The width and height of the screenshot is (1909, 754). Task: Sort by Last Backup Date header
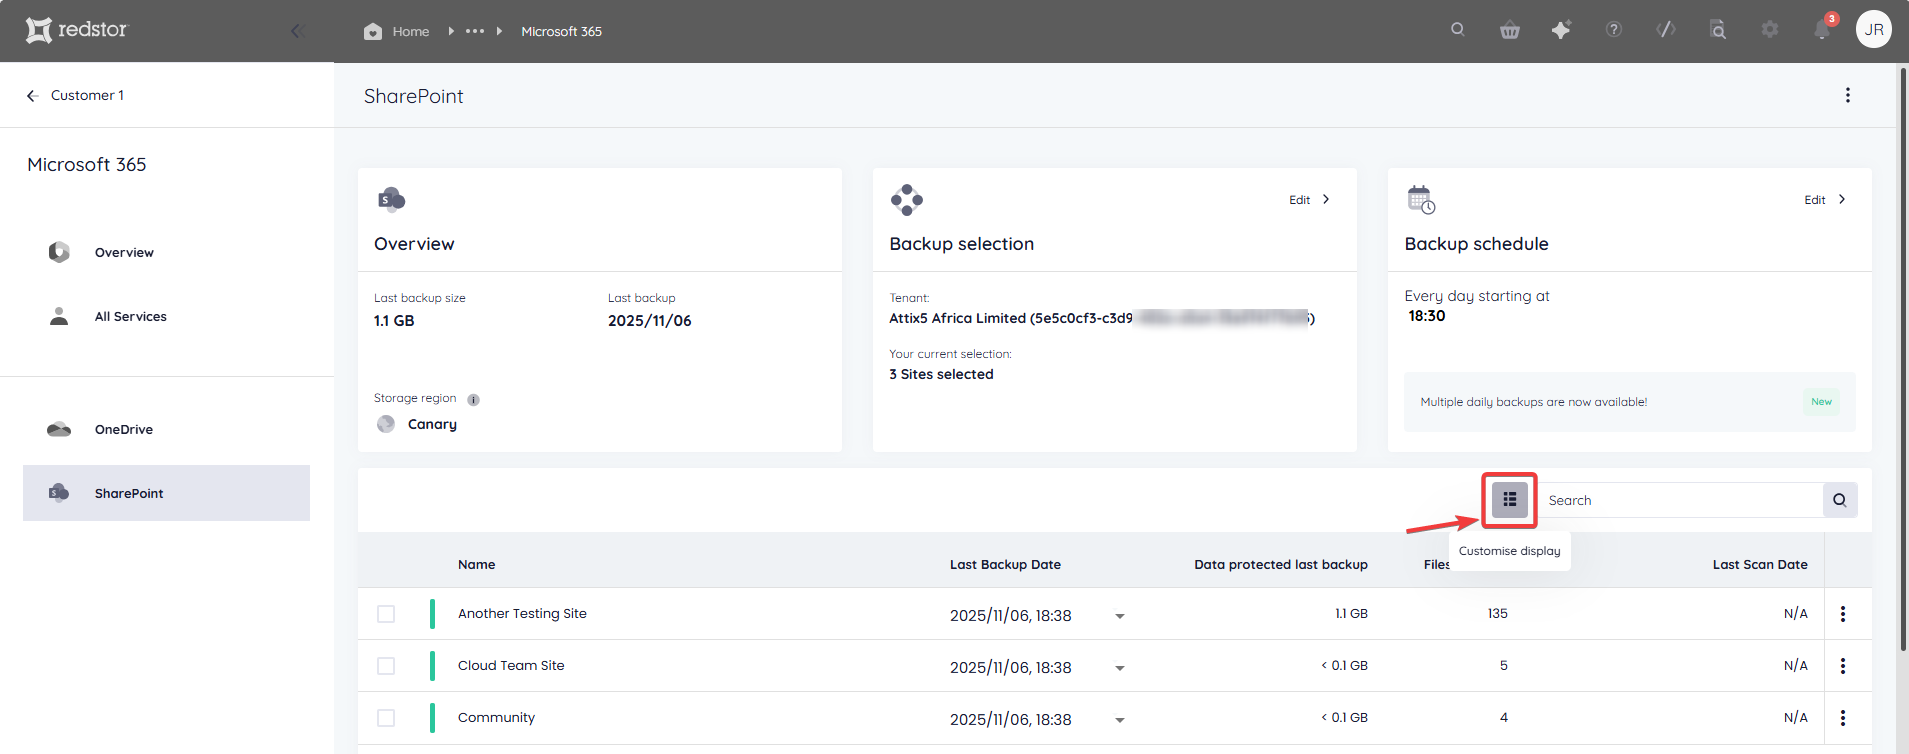point(1005,564)
